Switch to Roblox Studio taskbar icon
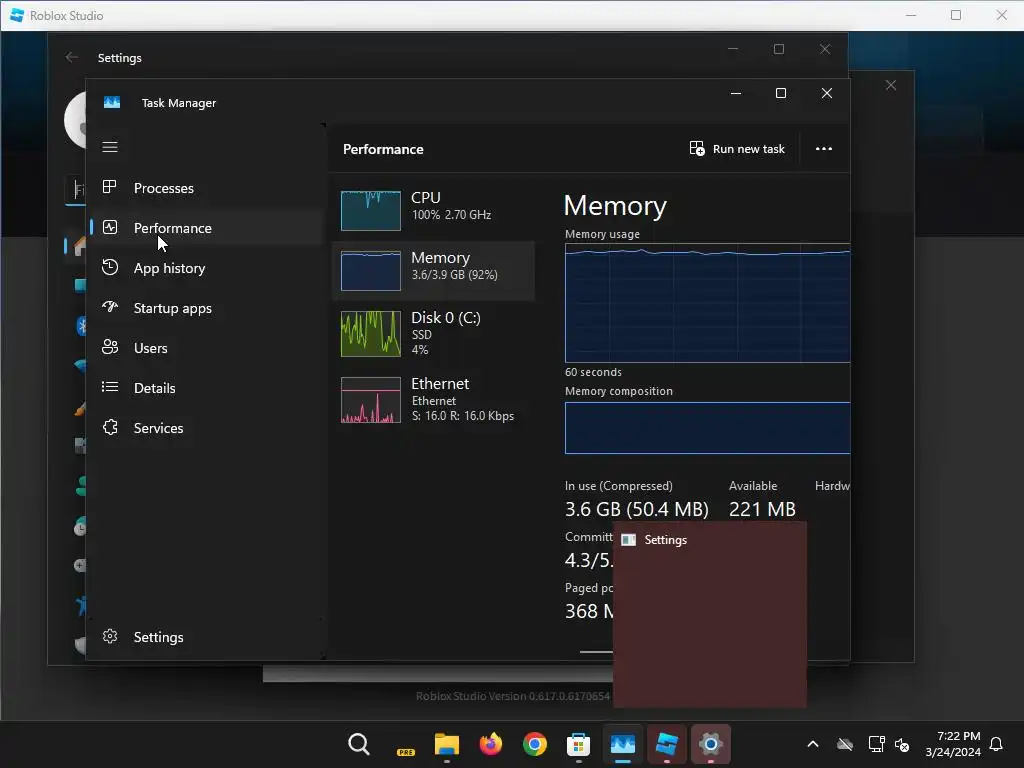 tap(667, 744)
